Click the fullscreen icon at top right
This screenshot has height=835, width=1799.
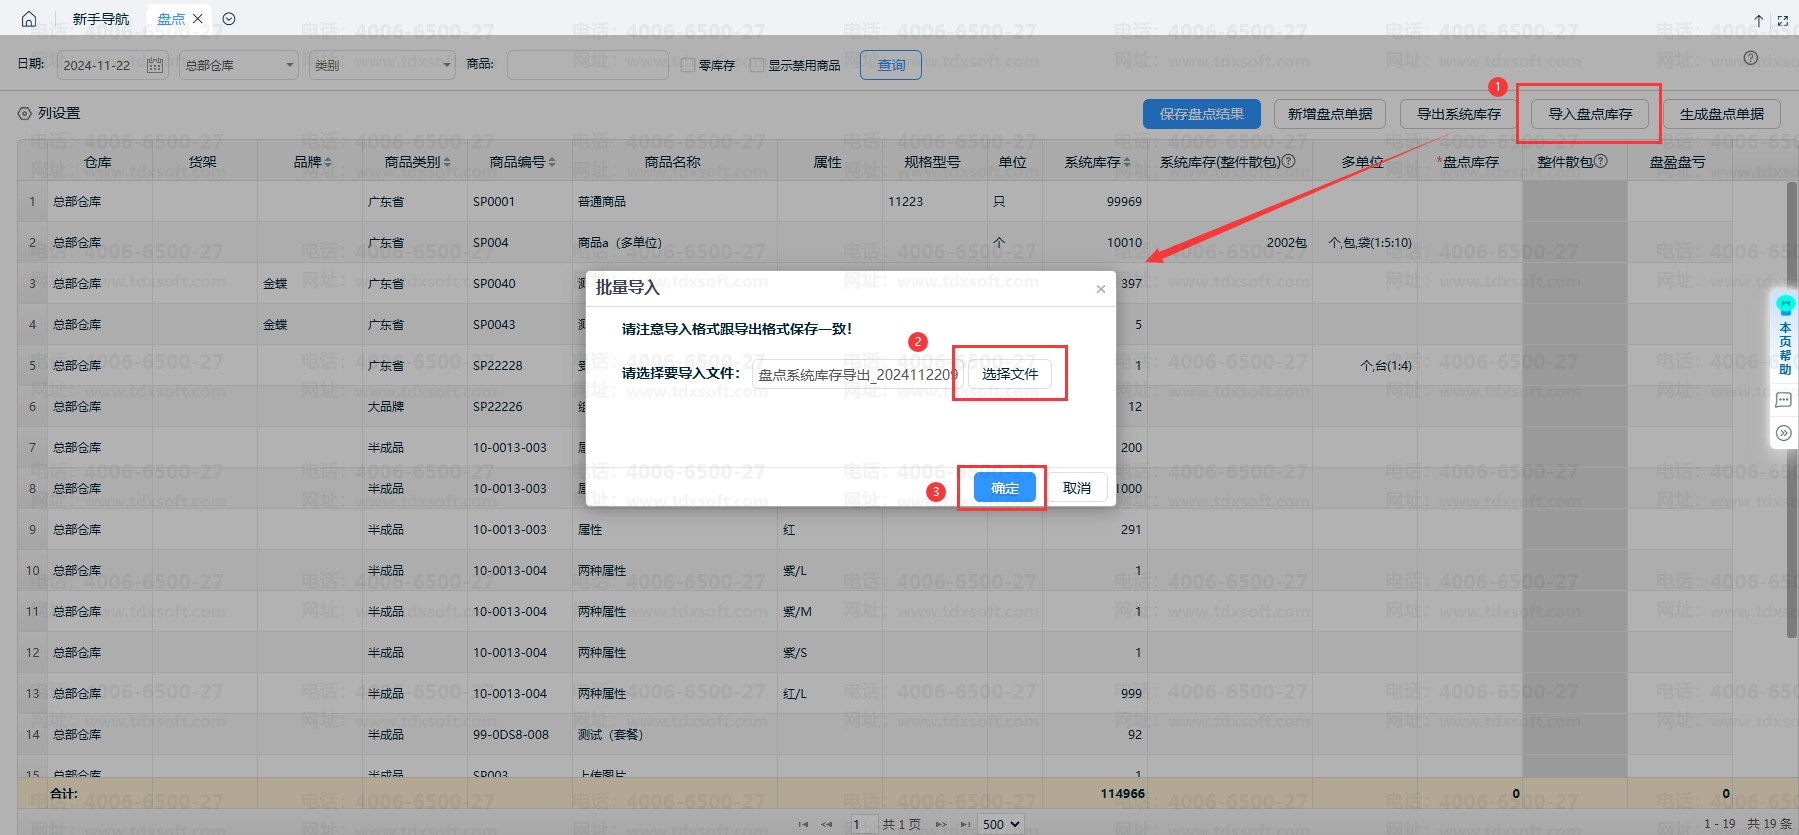point(1782,20)
